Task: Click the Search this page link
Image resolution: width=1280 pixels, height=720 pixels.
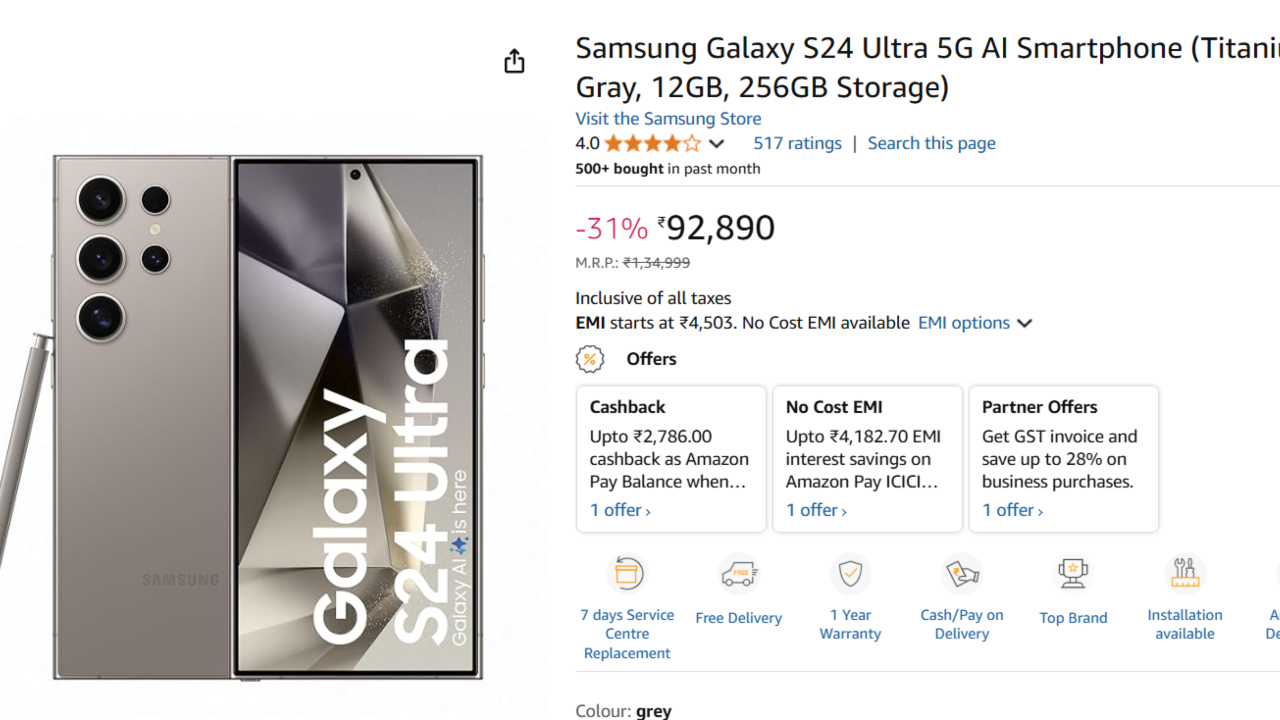Action: (x=931, y=143)
